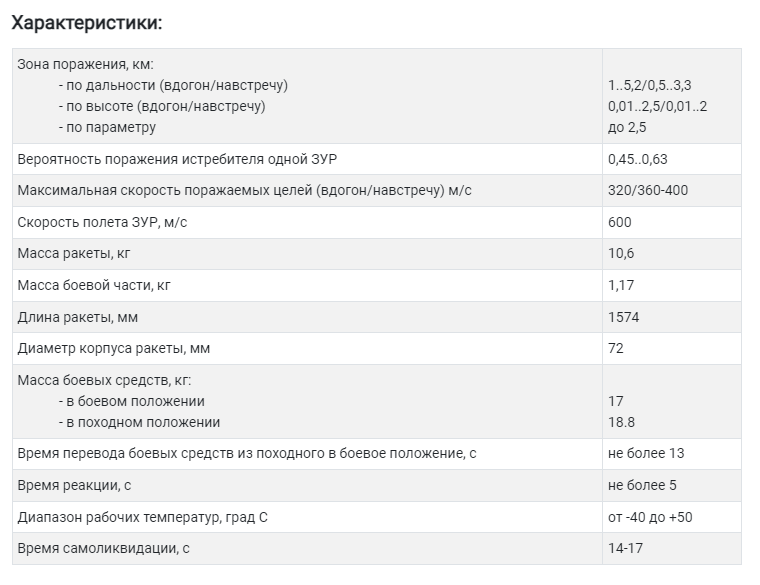Click the self-destruct time value "14-17"

pos(625,549)
